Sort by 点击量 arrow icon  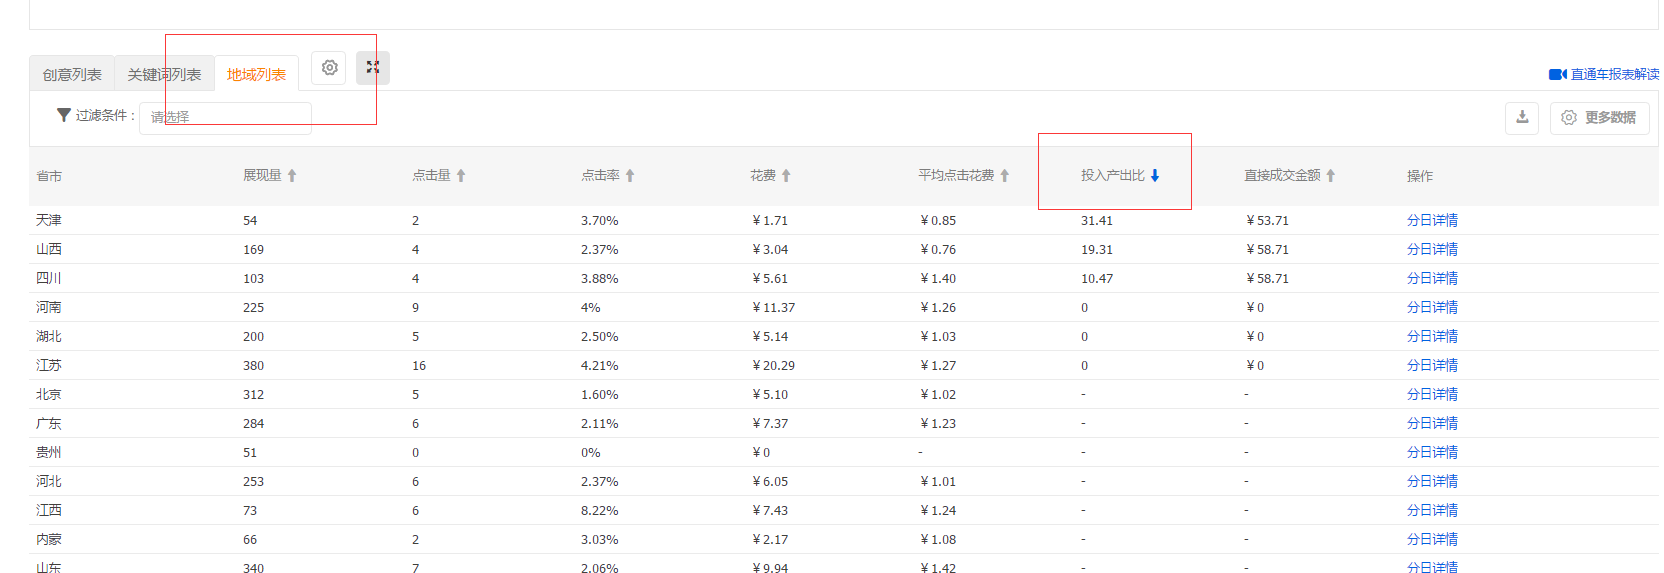click(461, 176)
